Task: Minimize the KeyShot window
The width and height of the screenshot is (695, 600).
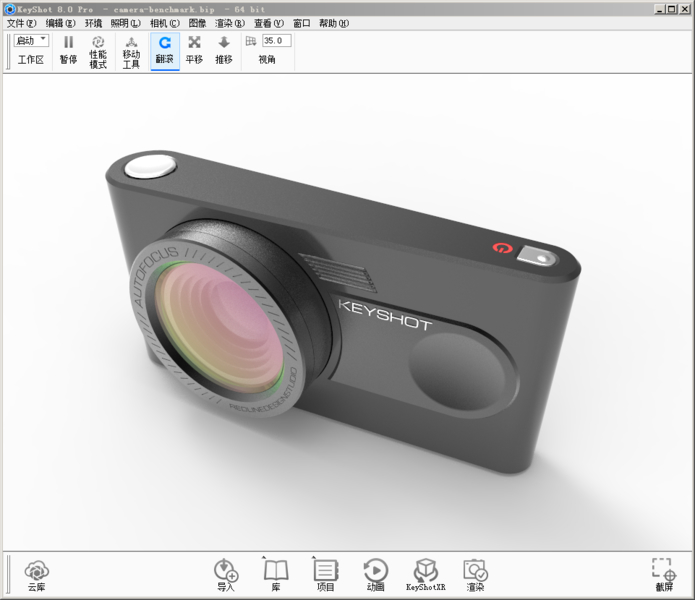Action: [660, 9]
